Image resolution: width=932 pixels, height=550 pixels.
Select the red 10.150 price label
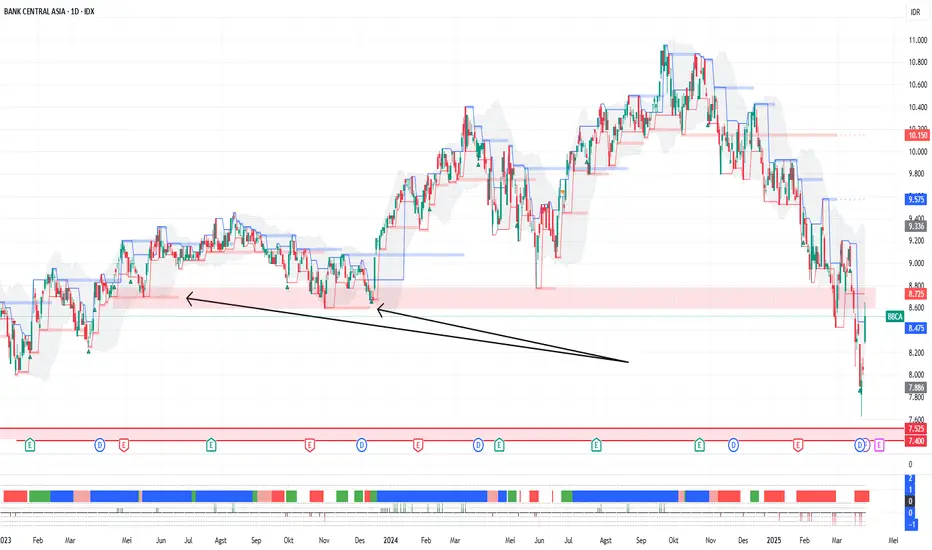point(917,136)
